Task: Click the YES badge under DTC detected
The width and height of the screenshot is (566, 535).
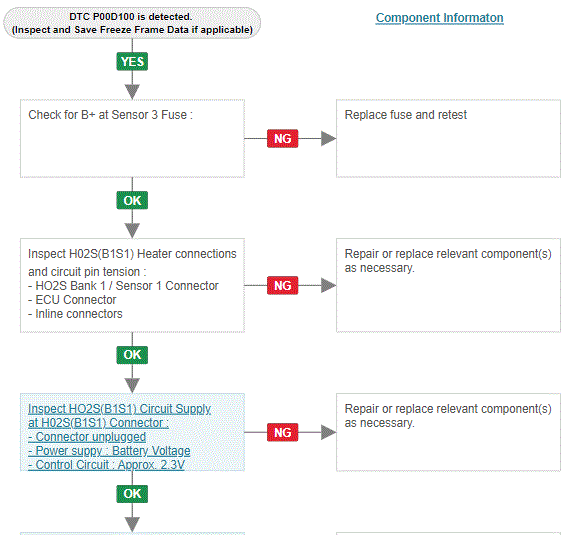Action: click(x=132, y=62)
